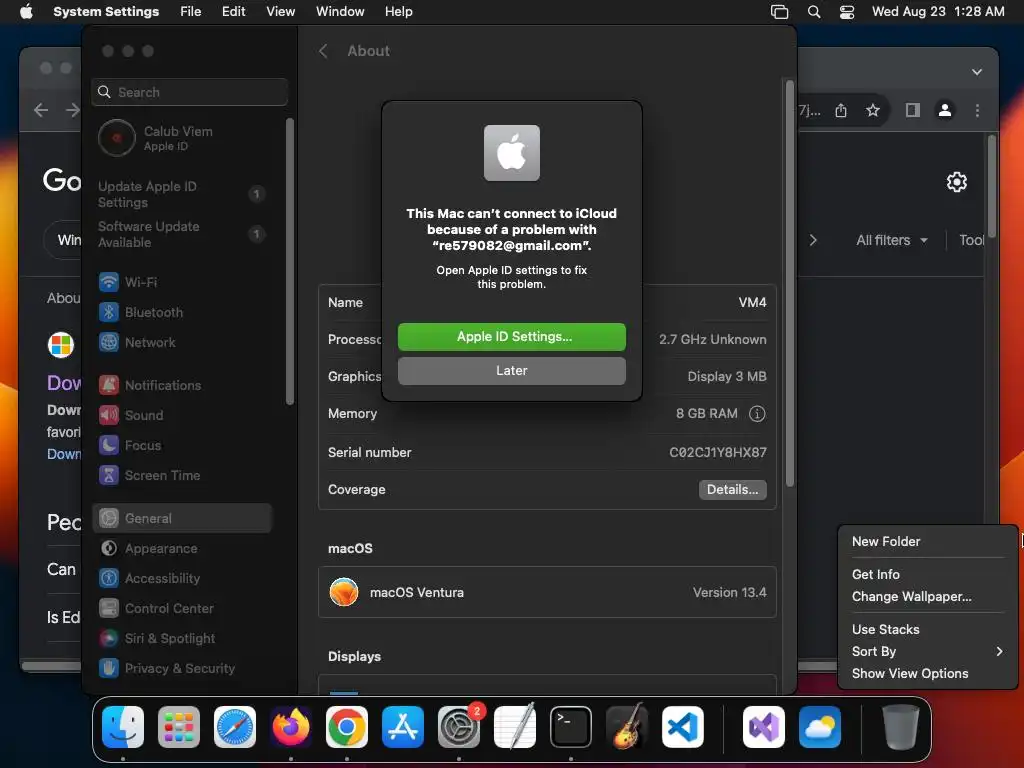Screen dimensions: 1024x768
Task: Launch Finder from the Dock
Action: (123, 727)
